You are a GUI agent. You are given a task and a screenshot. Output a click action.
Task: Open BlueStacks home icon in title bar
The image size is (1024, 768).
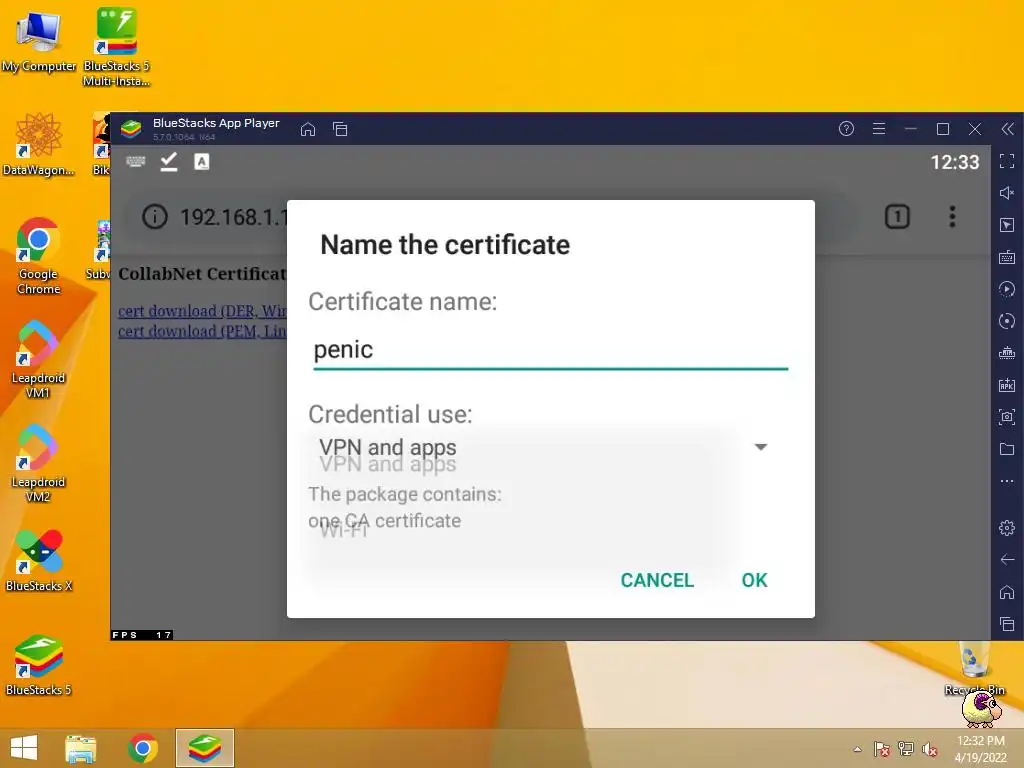pyautogui.click(x=308, y=129)
